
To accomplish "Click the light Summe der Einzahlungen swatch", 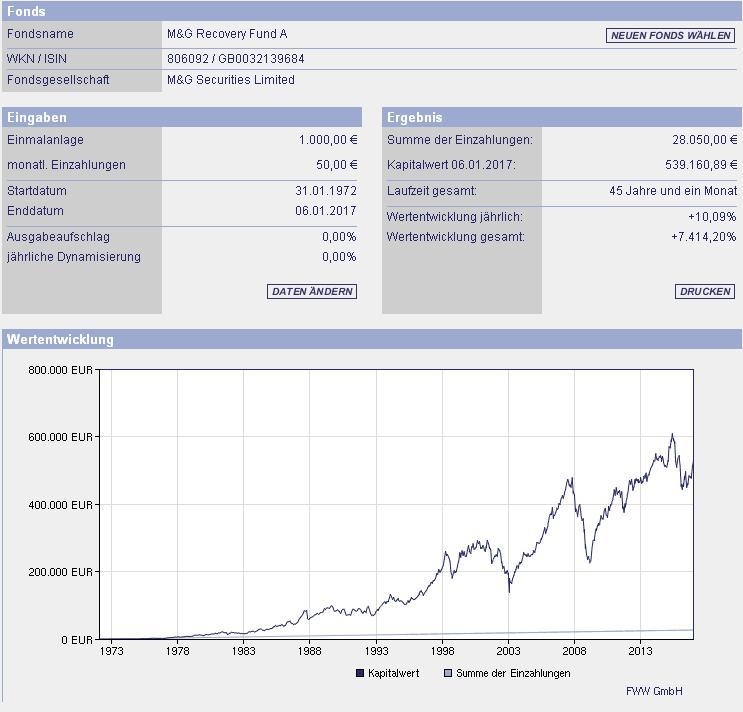I will coord(448,673).
